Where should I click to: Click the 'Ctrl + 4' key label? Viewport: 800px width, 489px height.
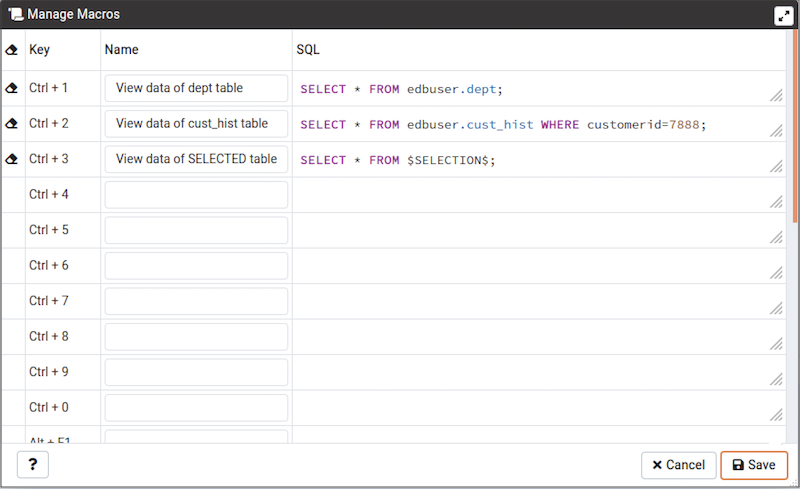tap(48, 194)
